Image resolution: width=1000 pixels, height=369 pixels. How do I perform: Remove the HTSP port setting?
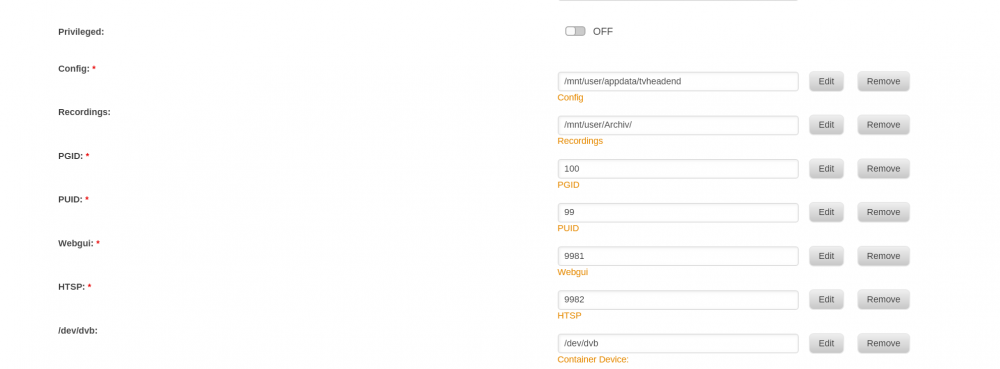(x=883, y=300)
